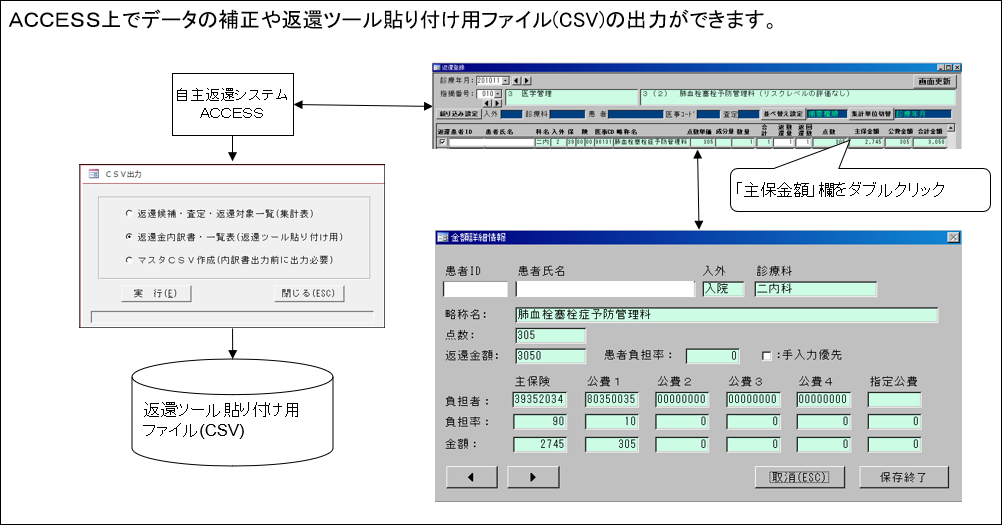Click the 指定公費 負担者 field
Viewport: 1002px width, 525px height.
[894, 400]
